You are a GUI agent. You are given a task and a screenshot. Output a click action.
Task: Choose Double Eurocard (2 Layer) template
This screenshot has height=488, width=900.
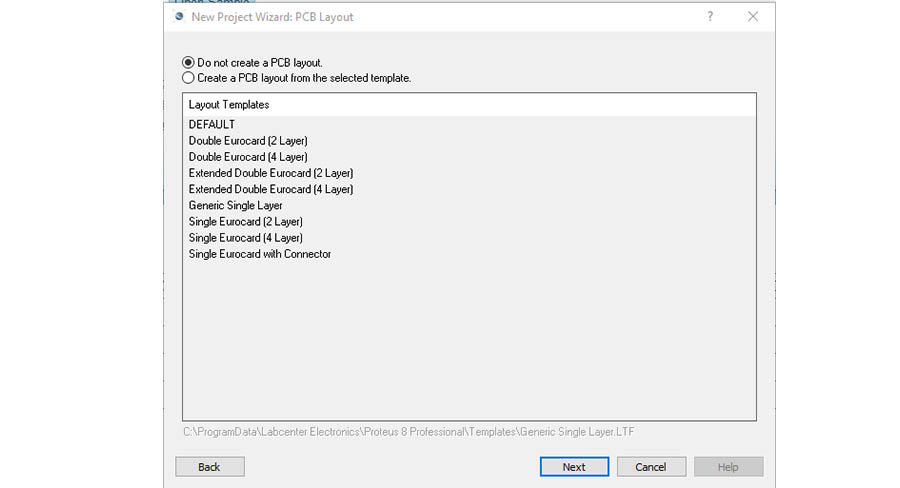(x=248, y=141)
